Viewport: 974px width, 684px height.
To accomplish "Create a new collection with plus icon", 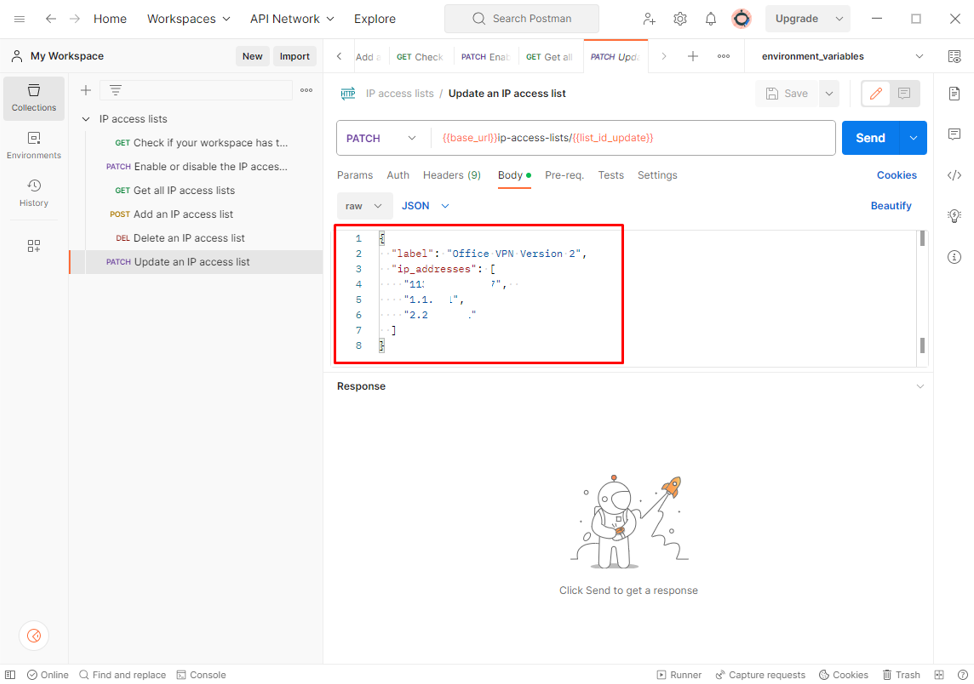I will pos(86,90).
